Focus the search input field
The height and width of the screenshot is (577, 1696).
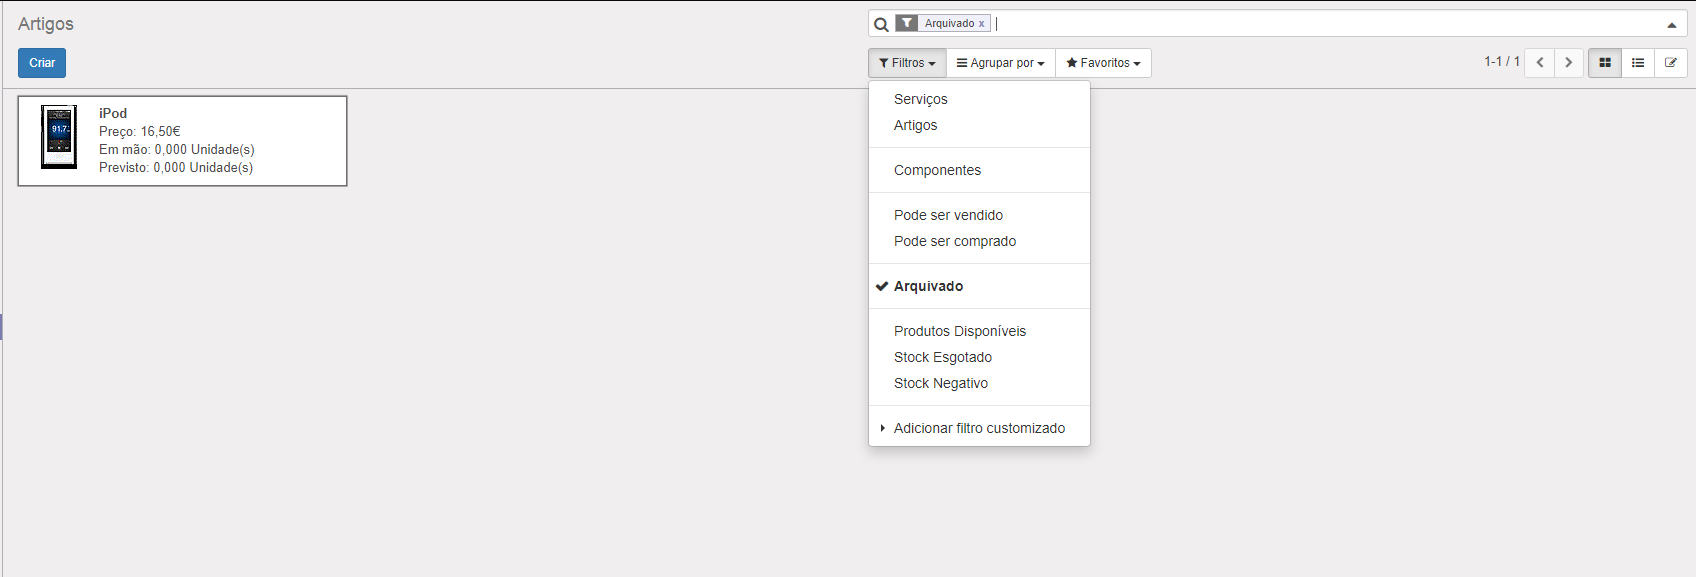coord(1325,24)
